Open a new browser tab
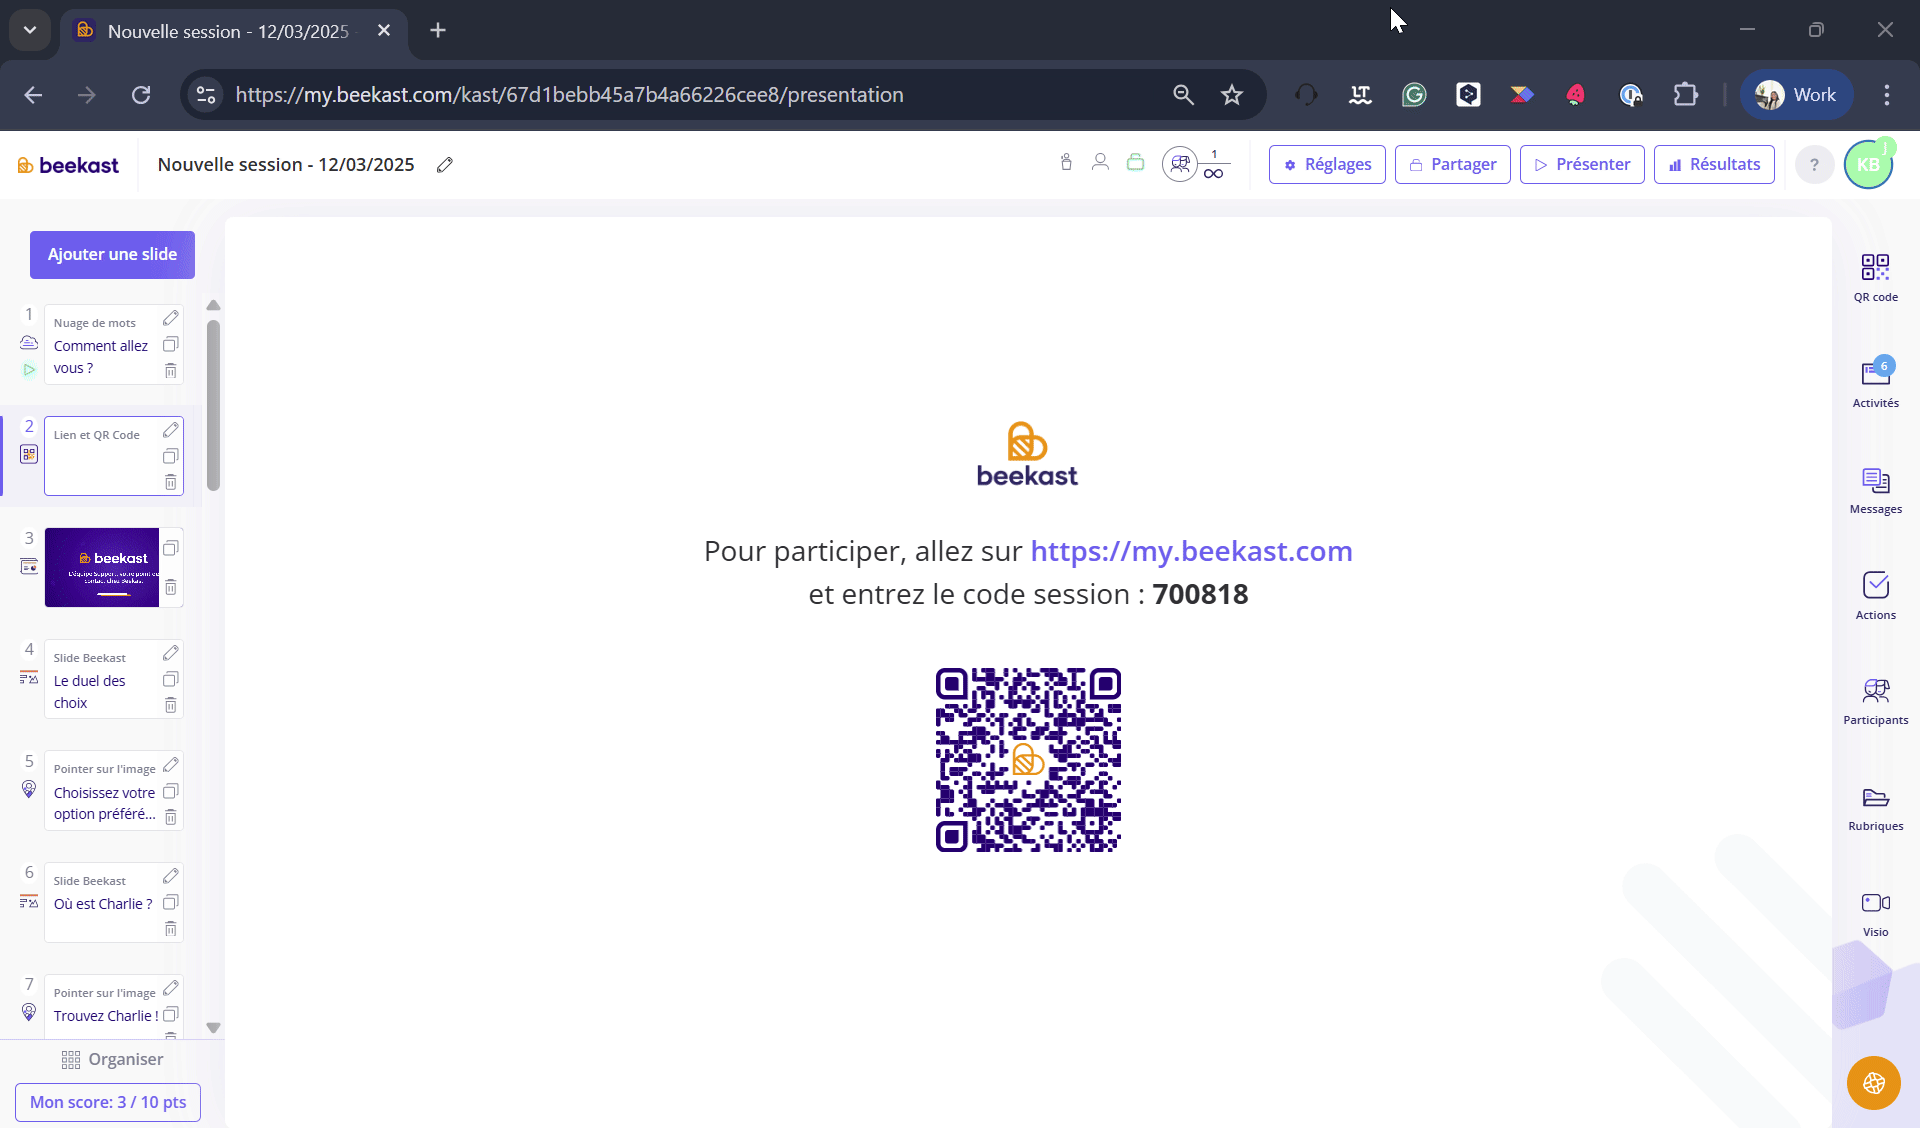Viewport: 1920px width, 1128px height. (438, 31)
